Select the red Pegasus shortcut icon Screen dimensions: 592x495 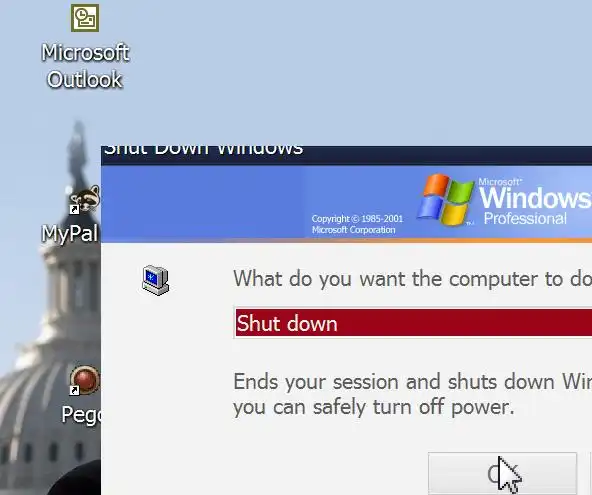85,380
